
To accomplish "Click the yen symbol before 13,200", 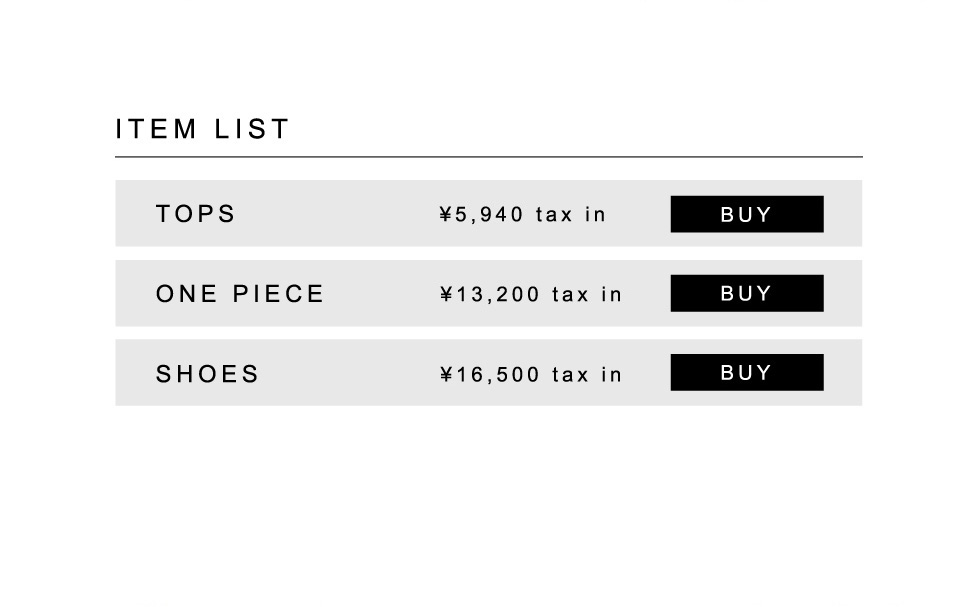I will [x=446, y=295].
